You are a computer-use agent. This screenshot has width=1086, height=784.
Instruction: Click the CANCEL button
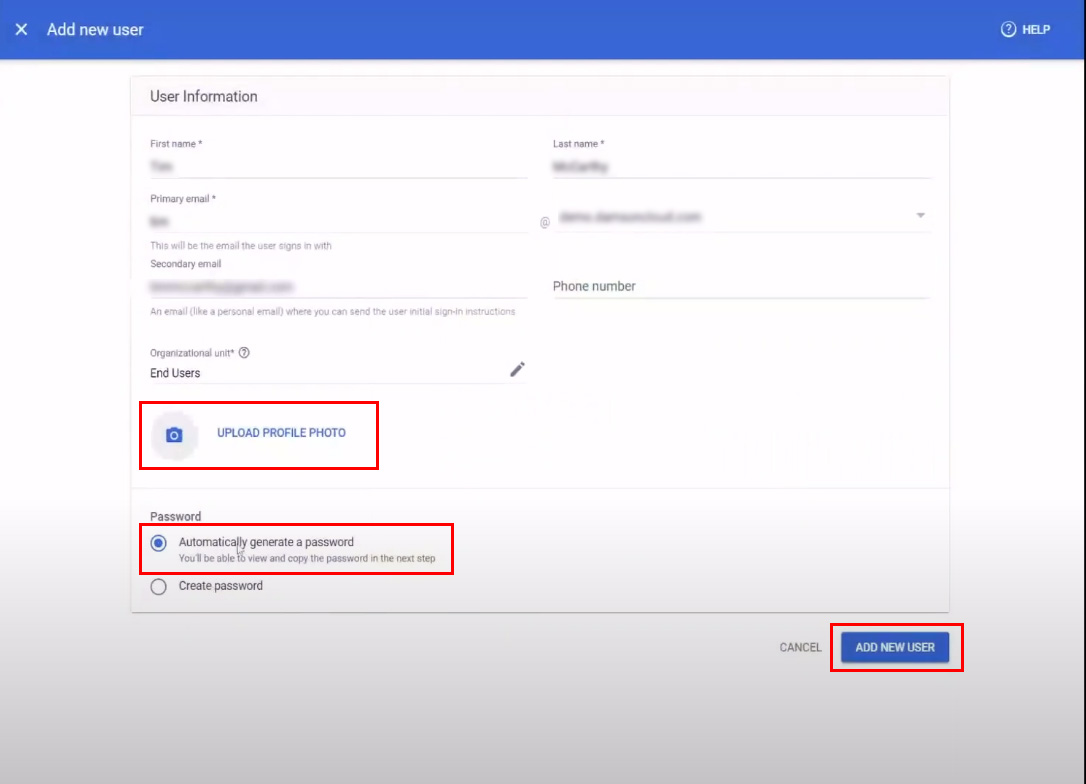point(800,647)
